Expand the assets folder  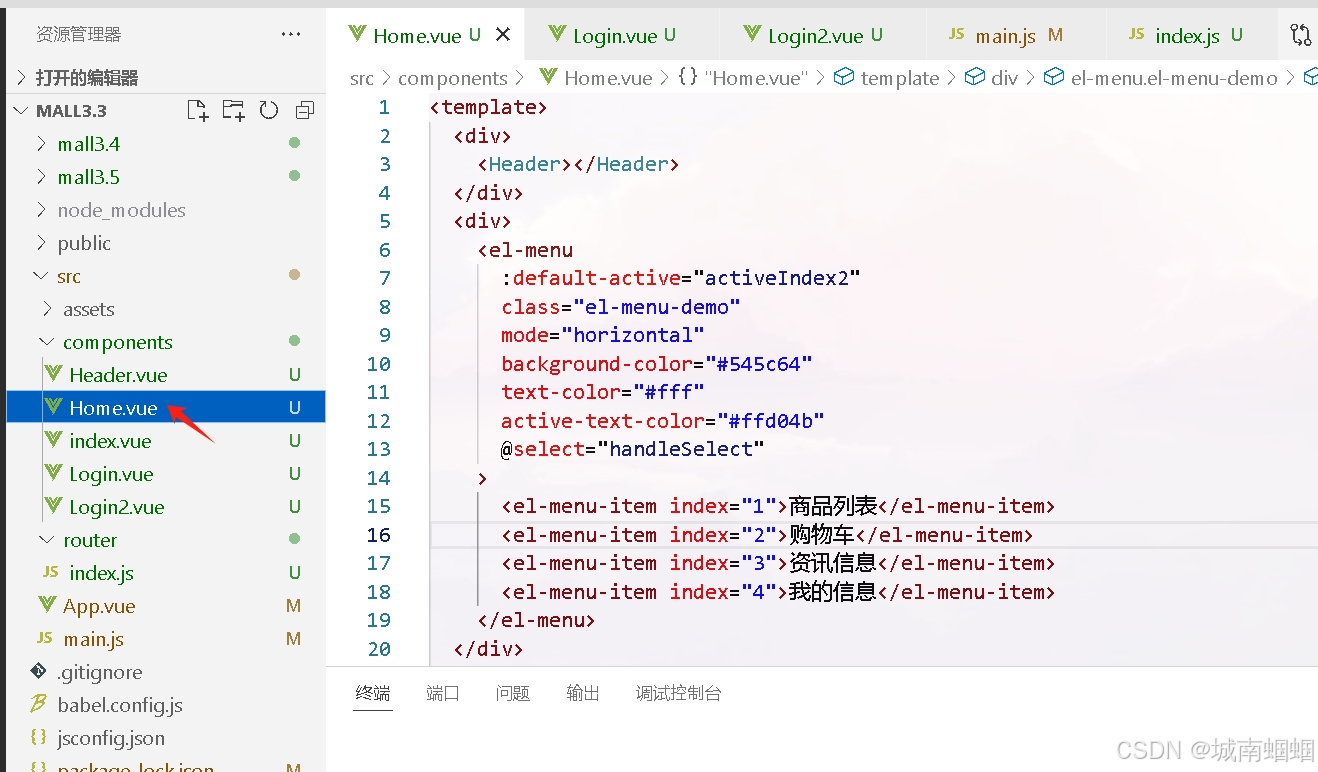point(166,308)
